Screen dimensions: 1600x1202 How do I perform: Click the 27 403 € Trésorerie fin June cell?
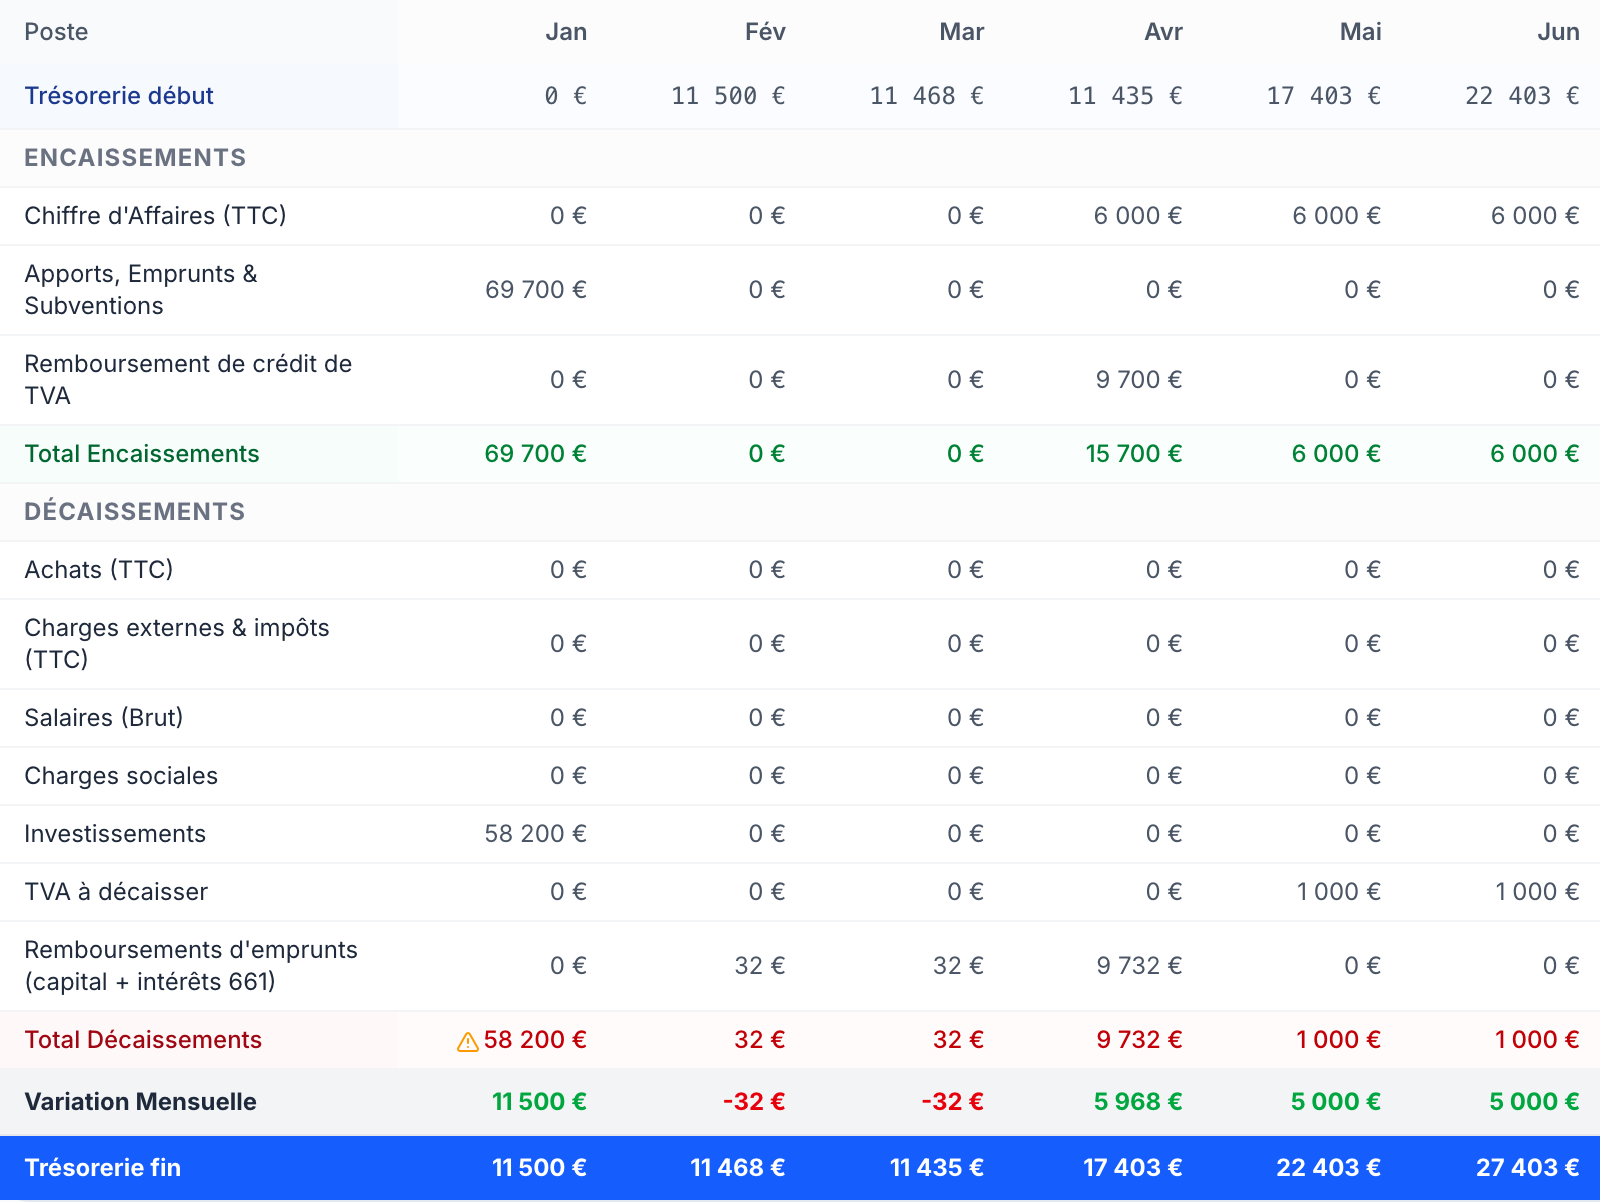tap(1528, 1168)
